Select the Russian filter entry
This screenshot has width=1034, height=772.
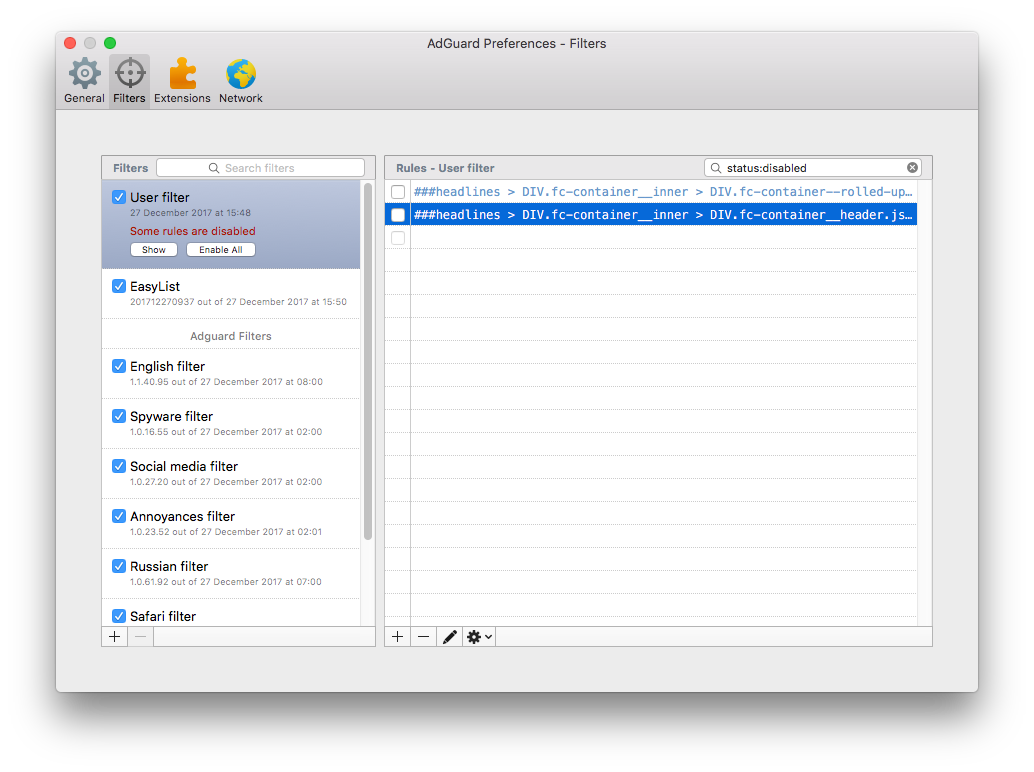point(231,574)
